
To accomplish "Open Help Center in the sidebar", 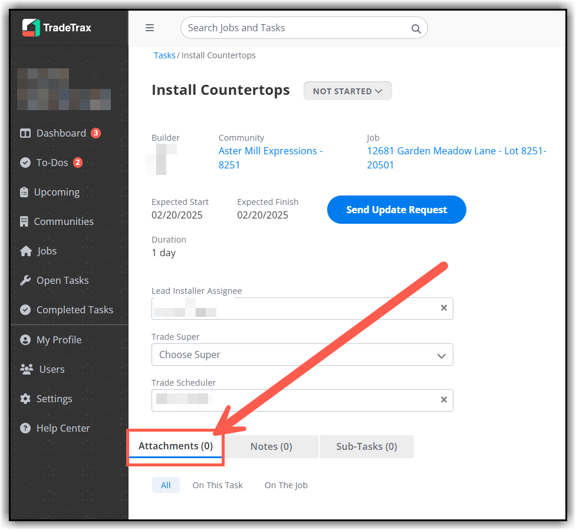I will (x=55, y=428).
